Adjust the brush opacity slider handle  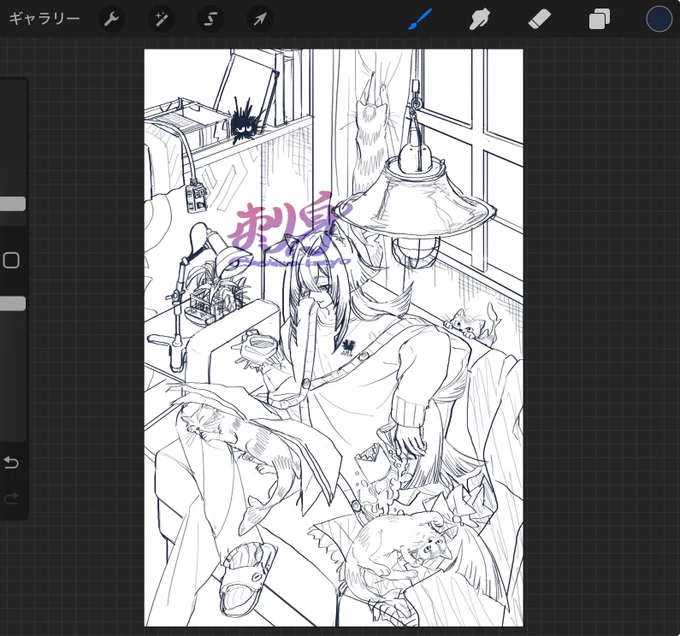12,303
